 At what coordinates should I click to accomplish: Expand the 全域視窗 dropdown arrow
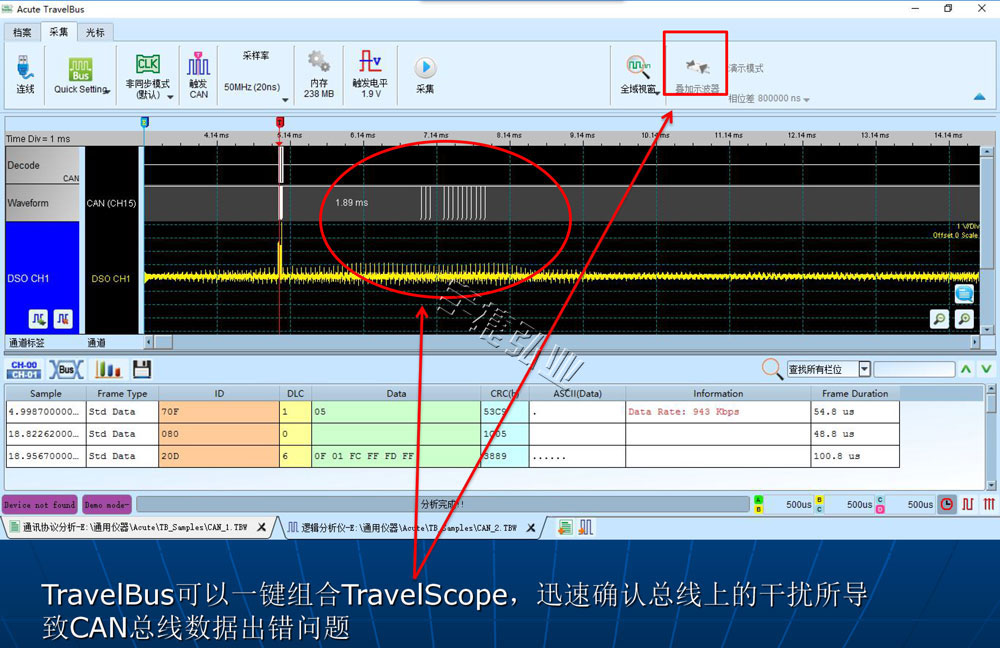[658, 92]
